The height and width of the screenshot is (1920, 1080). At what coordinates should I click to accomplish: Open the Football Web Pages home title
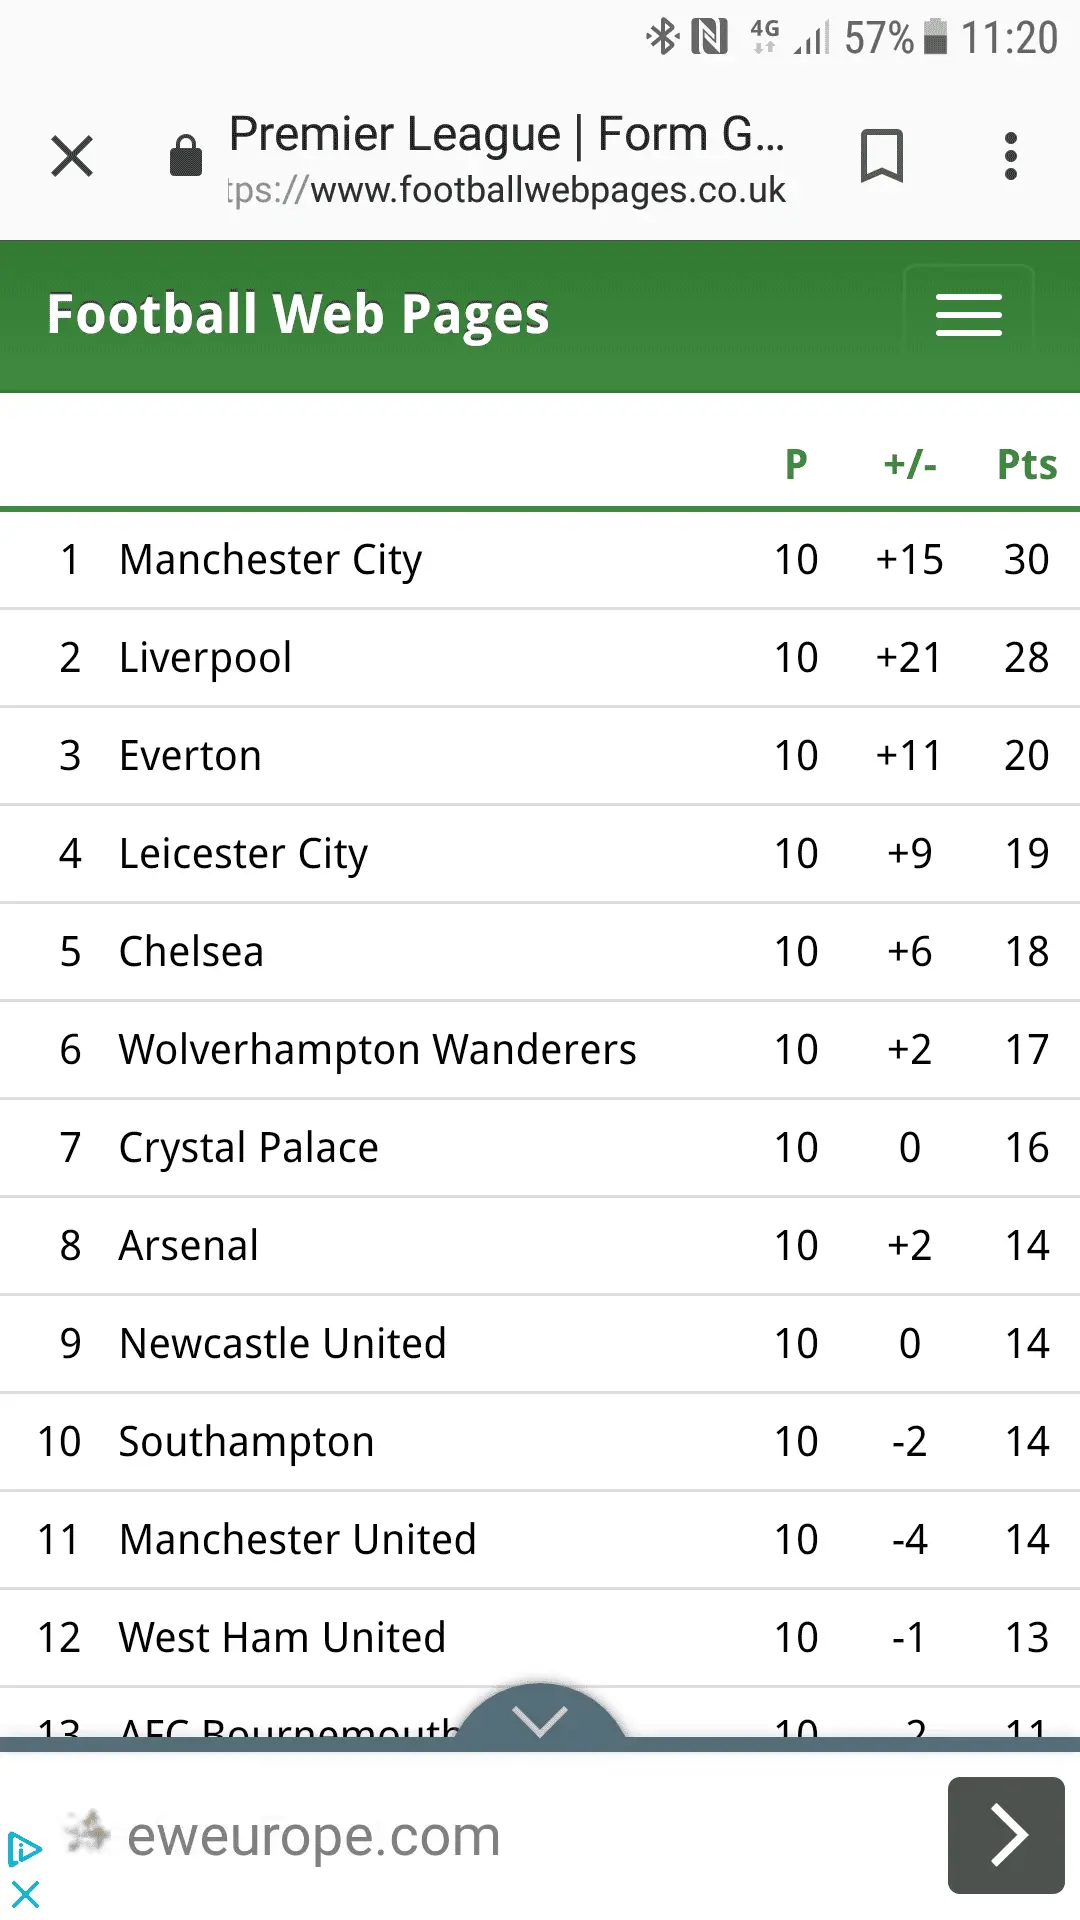tap(298, 315)
